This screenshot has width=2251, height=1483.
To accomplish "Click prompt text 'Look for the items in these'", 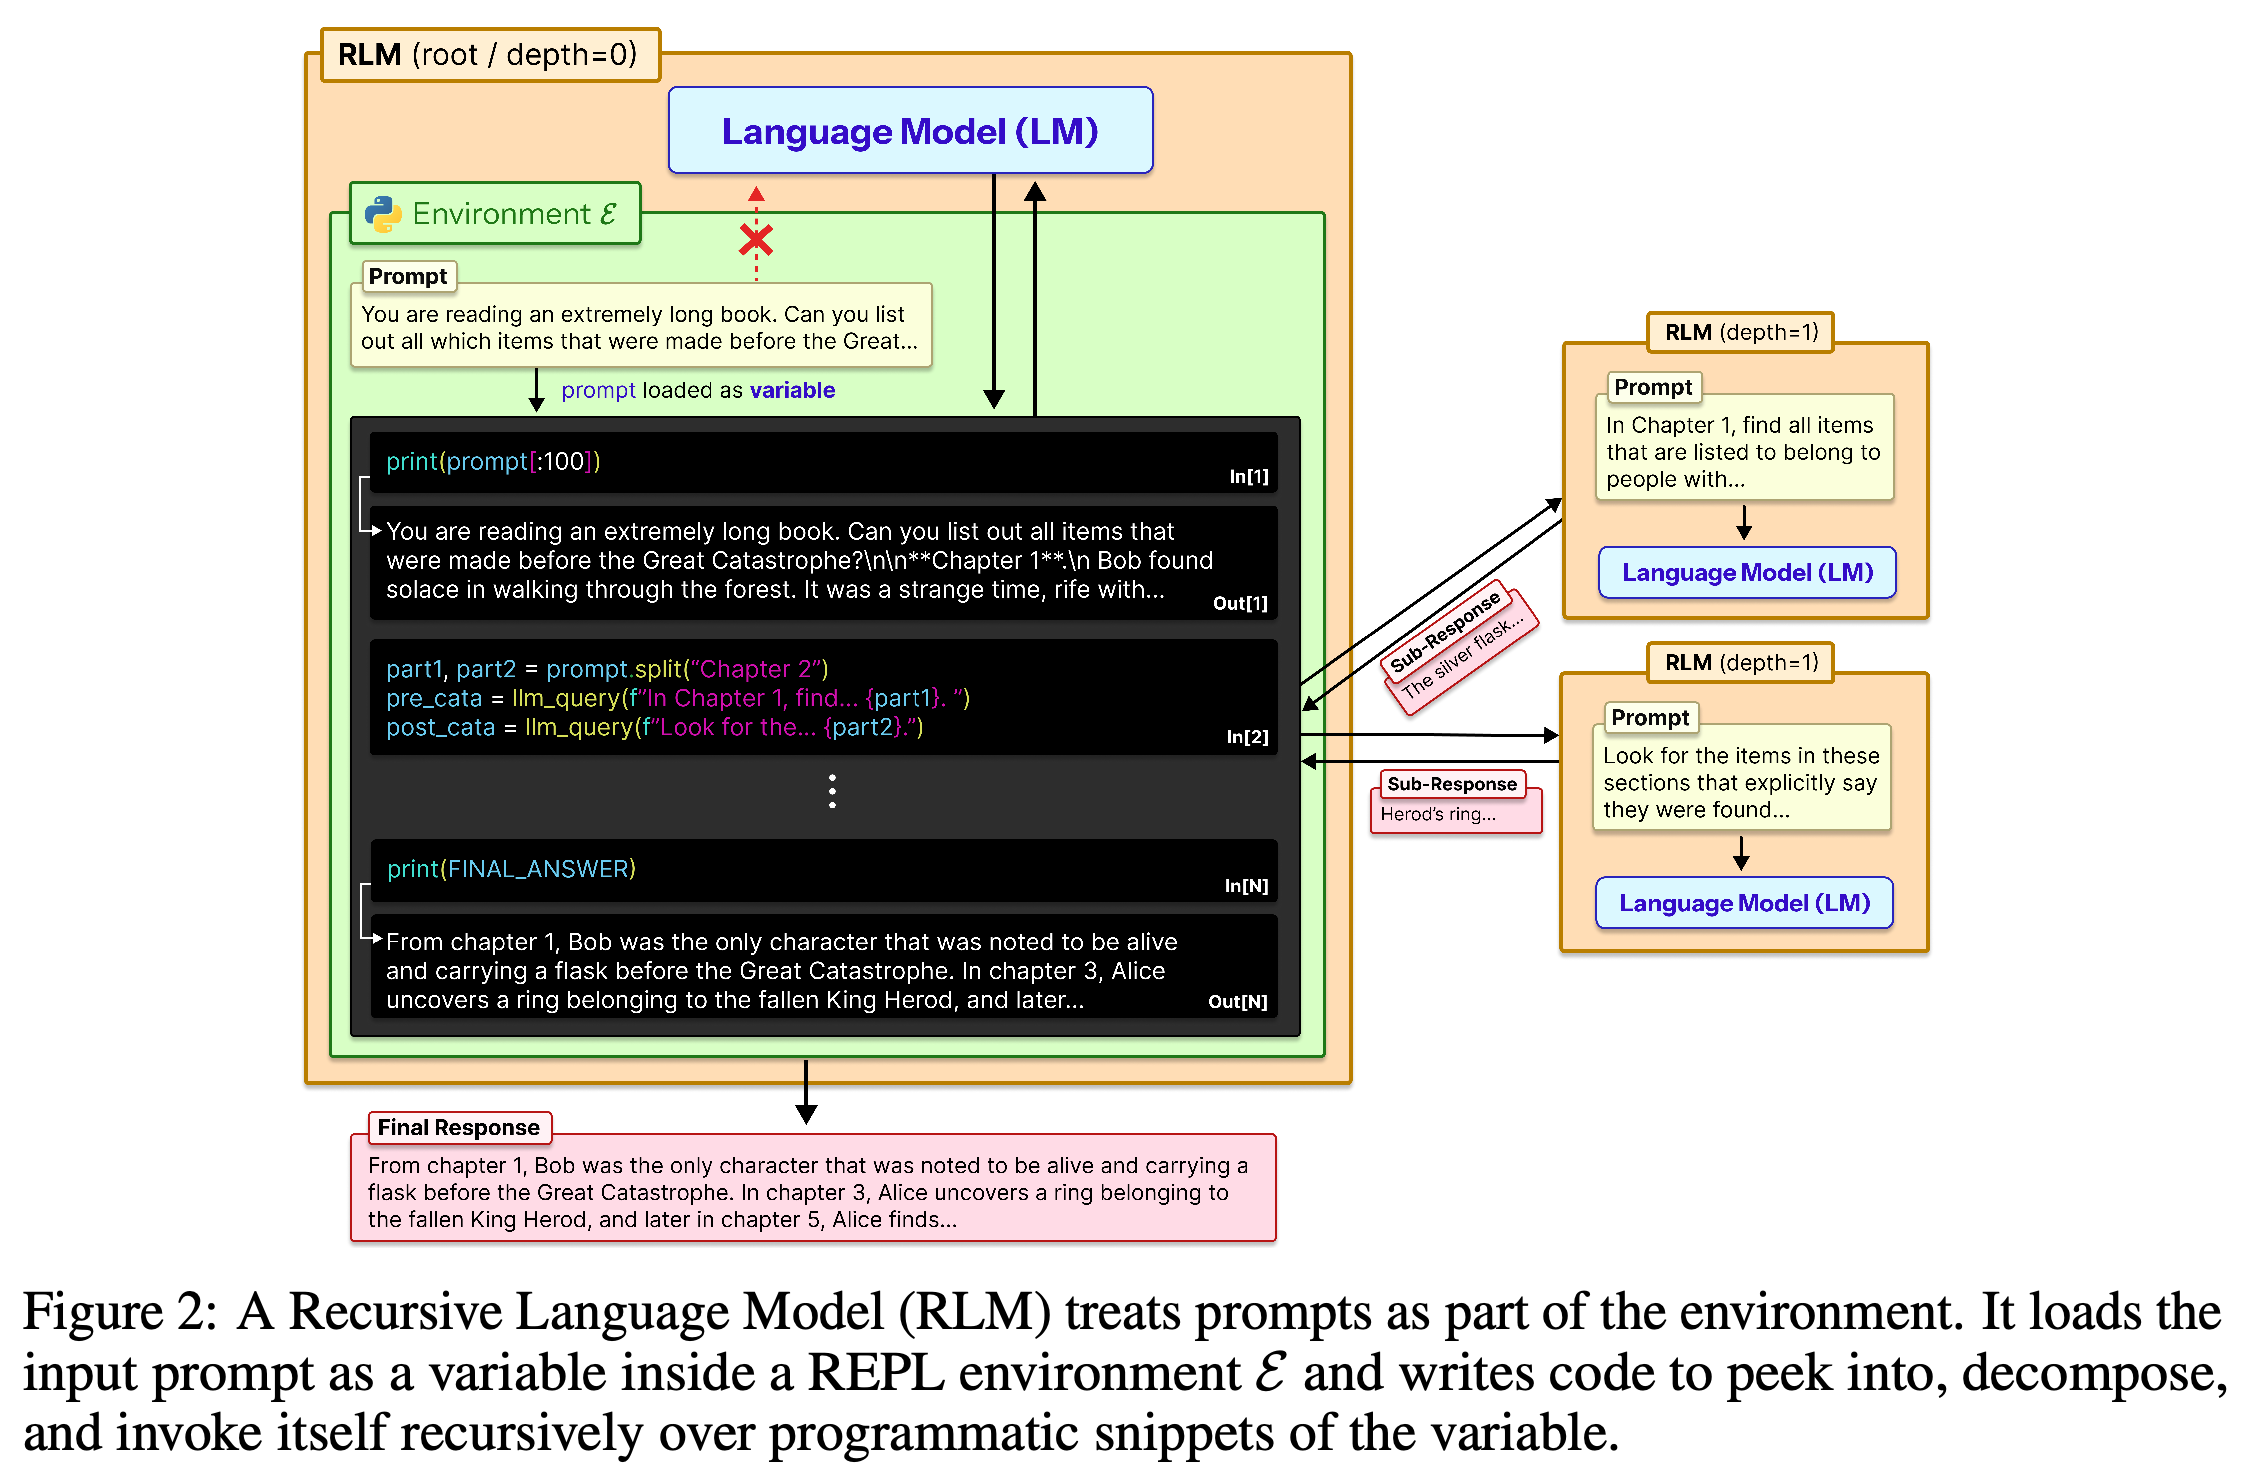I will pos(1741,782).
